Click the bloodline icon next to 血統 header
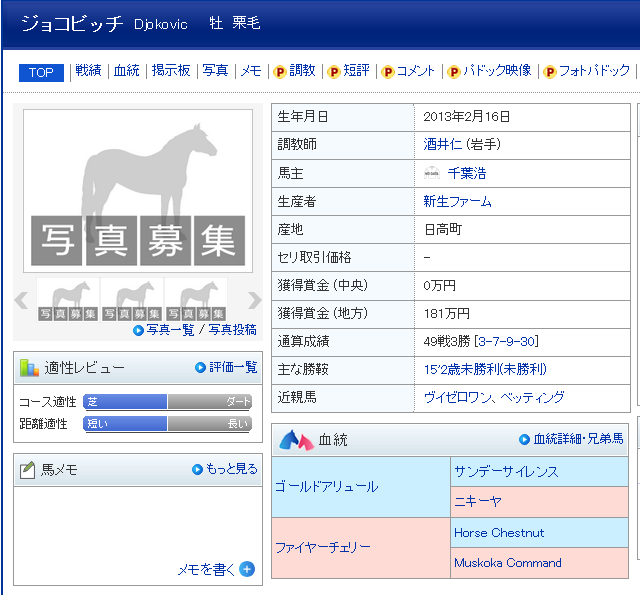 [x=297, y=440]
